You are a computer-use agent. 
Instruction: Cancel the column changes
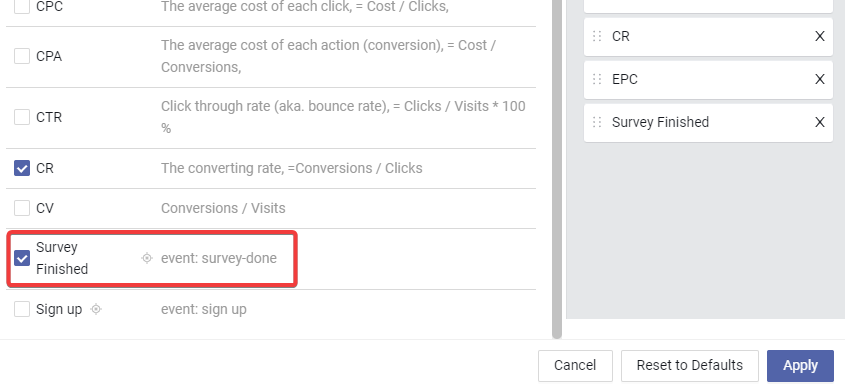(x=575, y=366)
